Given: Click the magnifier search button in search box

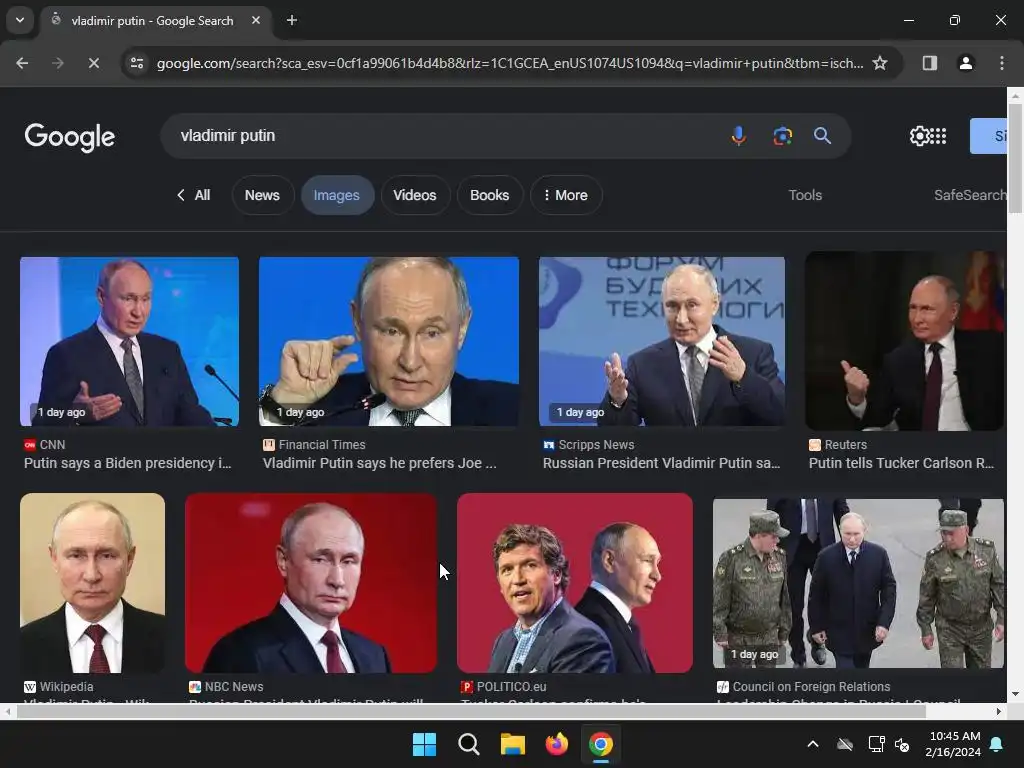Looking at the screenshot, I should coord(822,136).
